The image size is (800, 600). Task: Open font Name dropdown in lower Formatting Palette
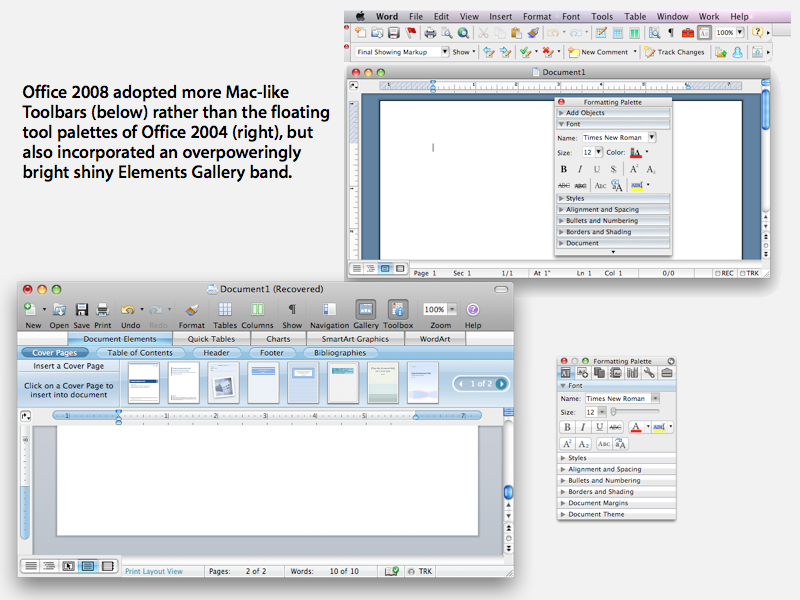coord(655,398)
